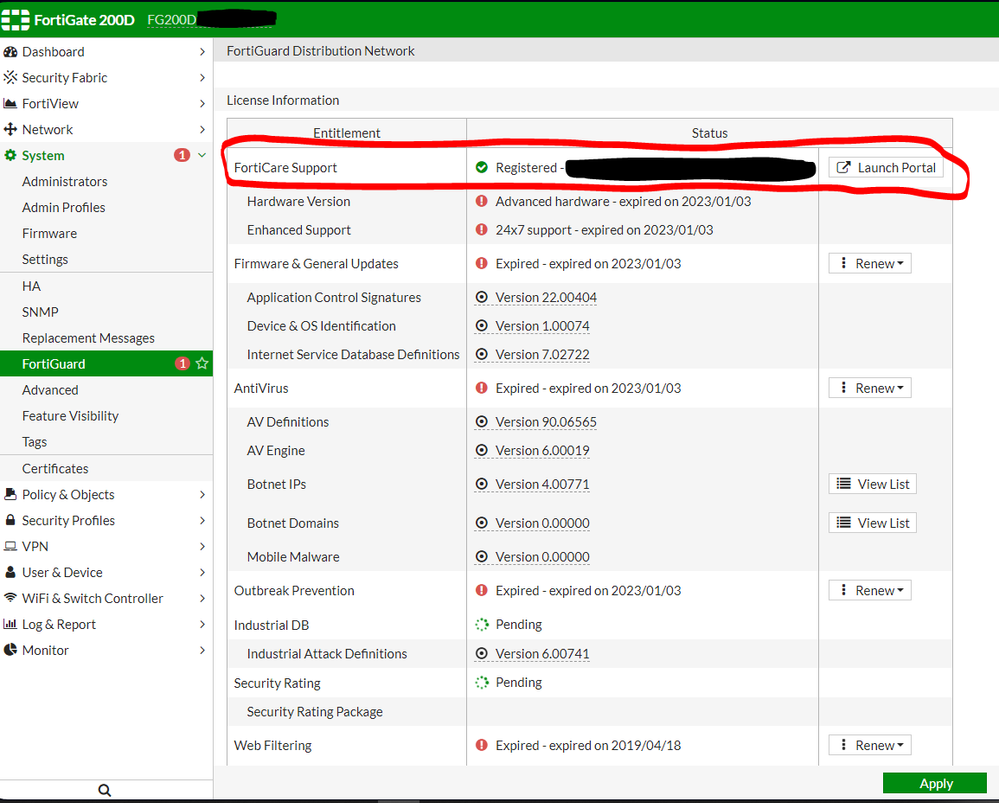
Task: Click the Policy & Objects icon
Action: 10,494
